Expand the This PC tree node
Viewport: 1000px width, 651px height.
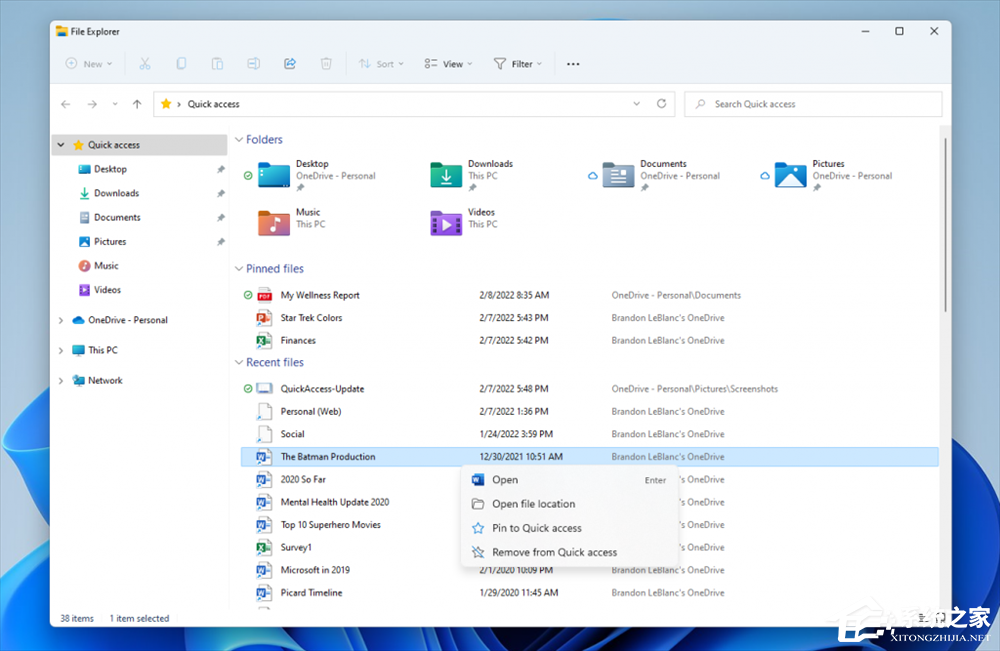point(61,351)
